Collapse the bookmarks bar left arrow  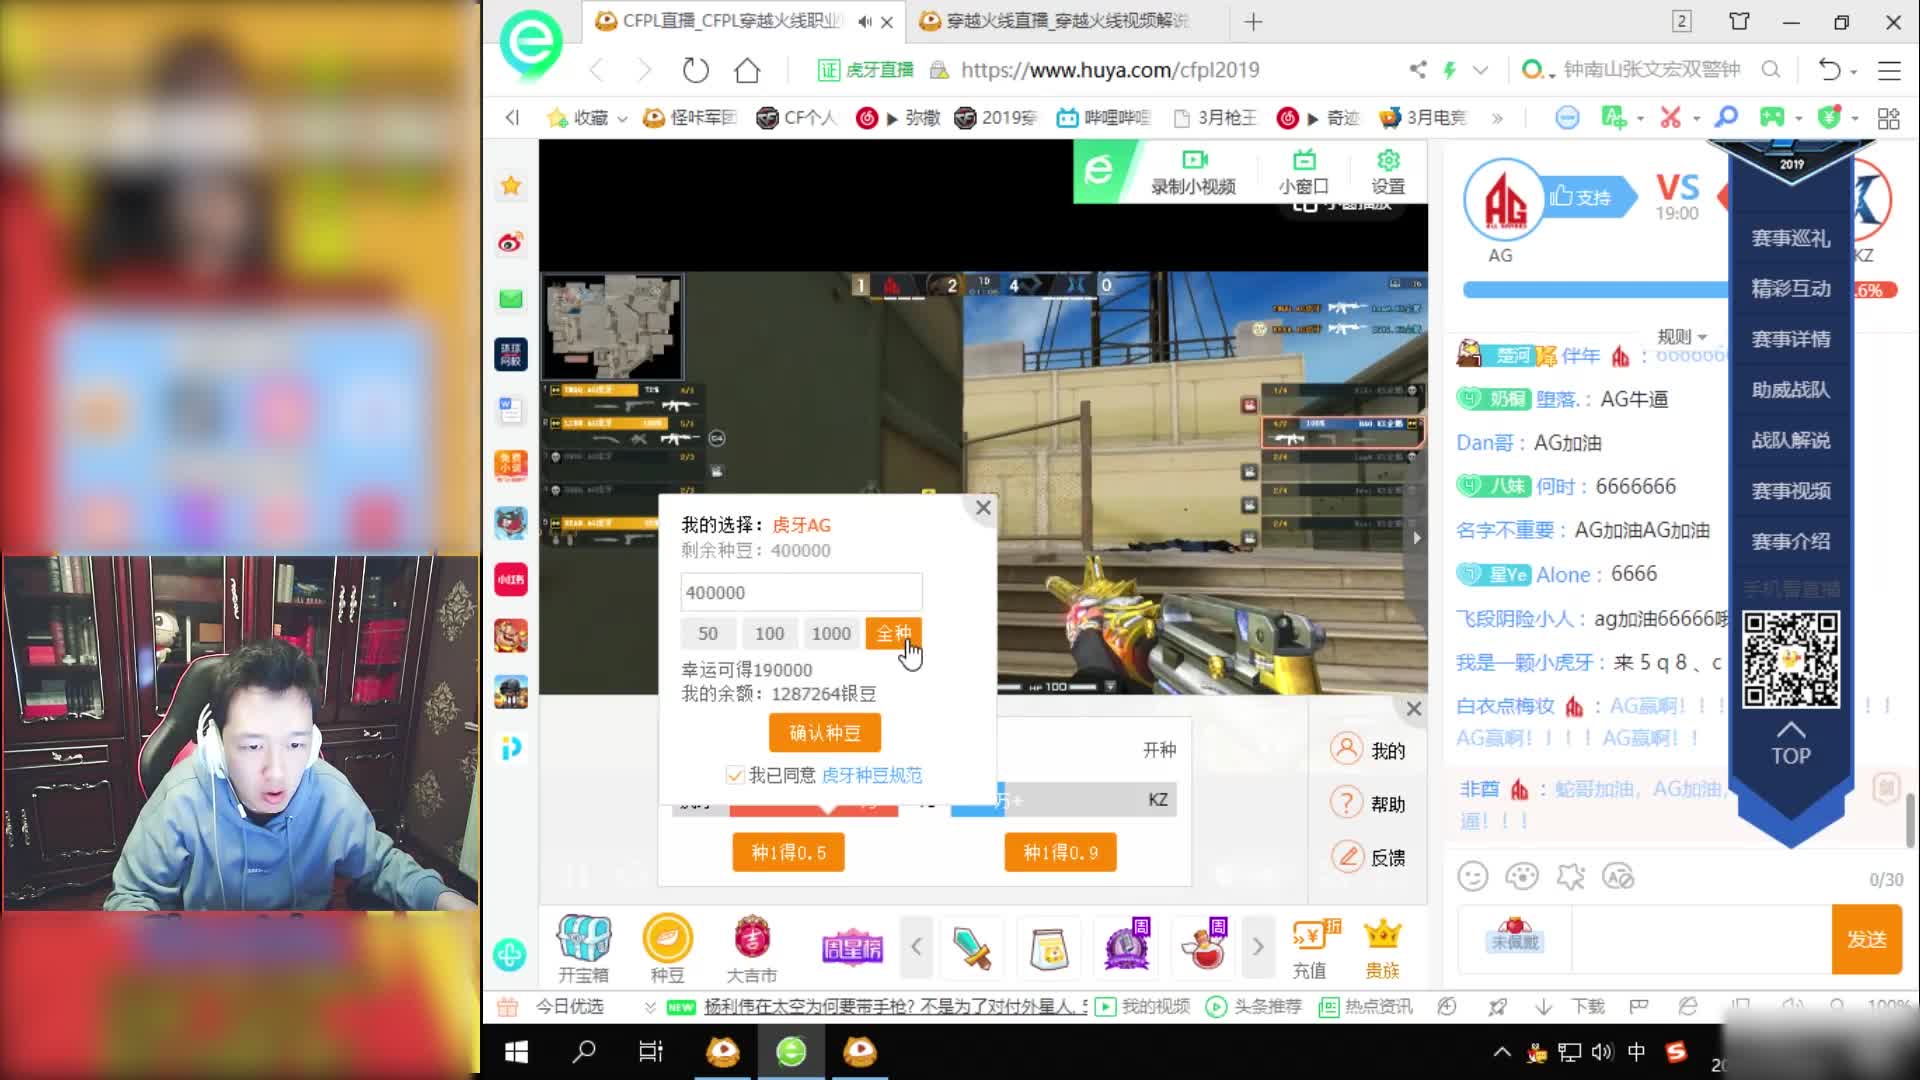coord(512,118)
